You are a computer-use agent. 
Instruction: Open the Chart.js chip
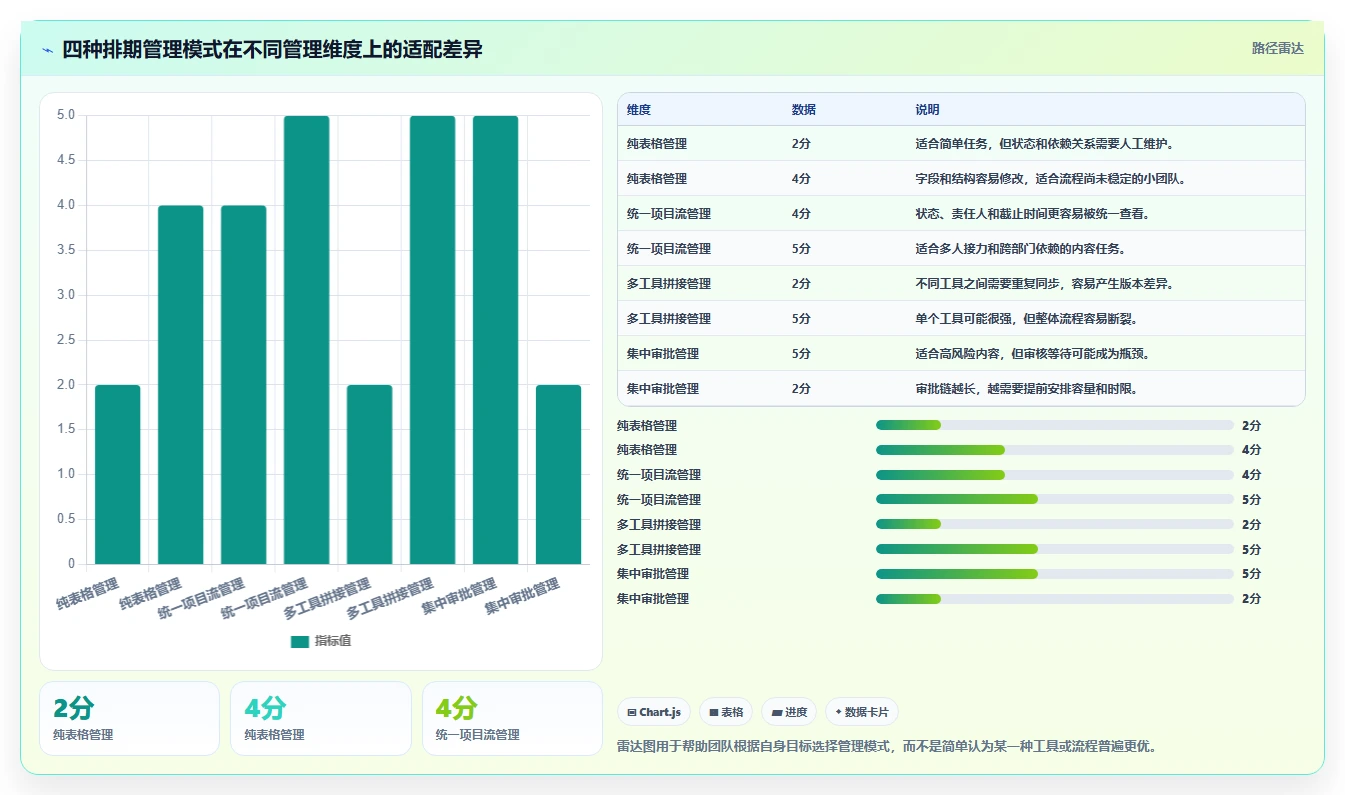(x=654, y=712)
